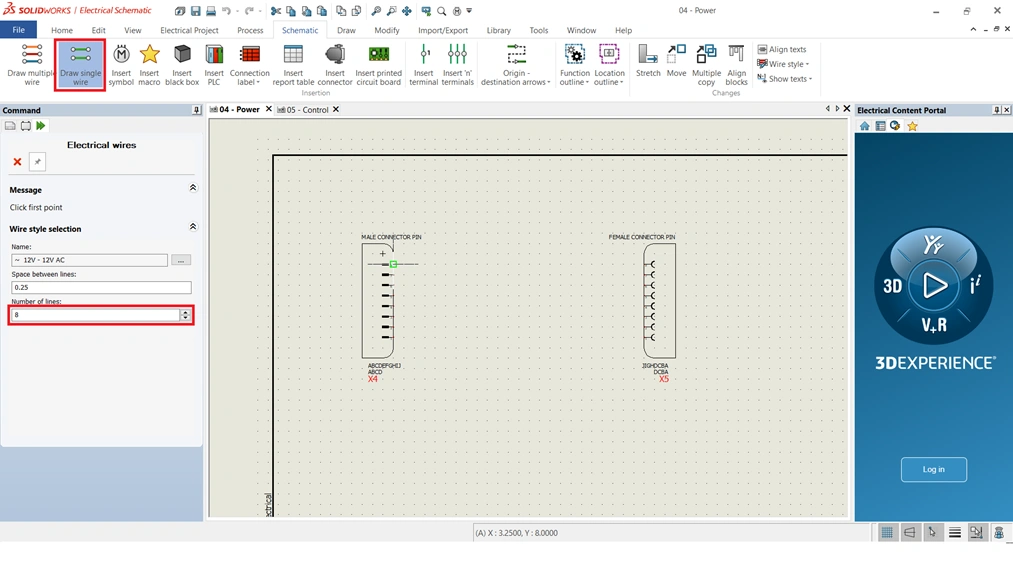Click the 3DEXPERIENCE play button

tap(934, 285)
